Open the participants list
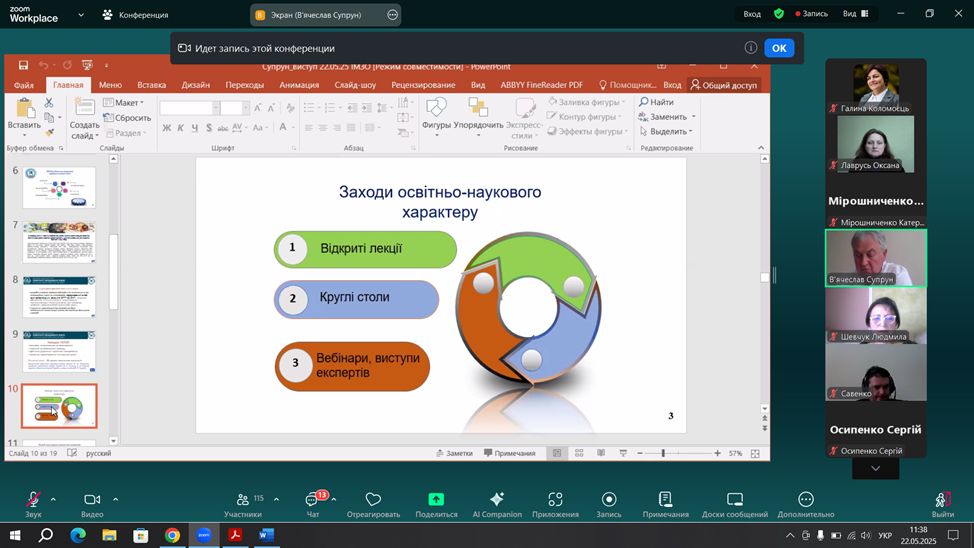Viewport: 974px width, 548px height. click(242, 500)
